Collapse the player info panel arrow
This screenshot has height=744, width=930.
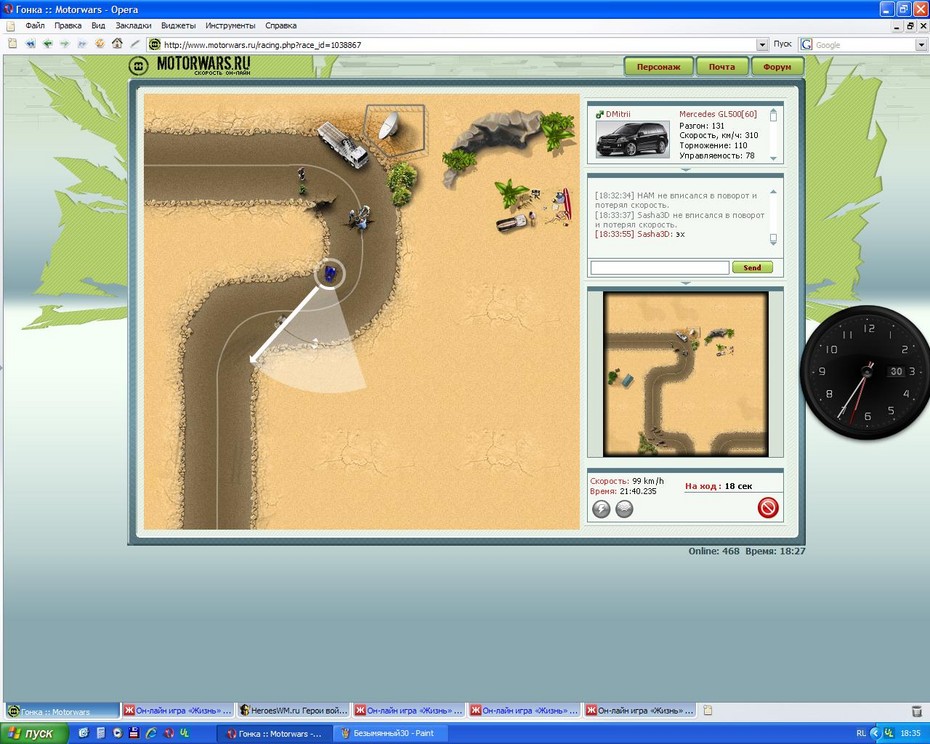(686, 170)
